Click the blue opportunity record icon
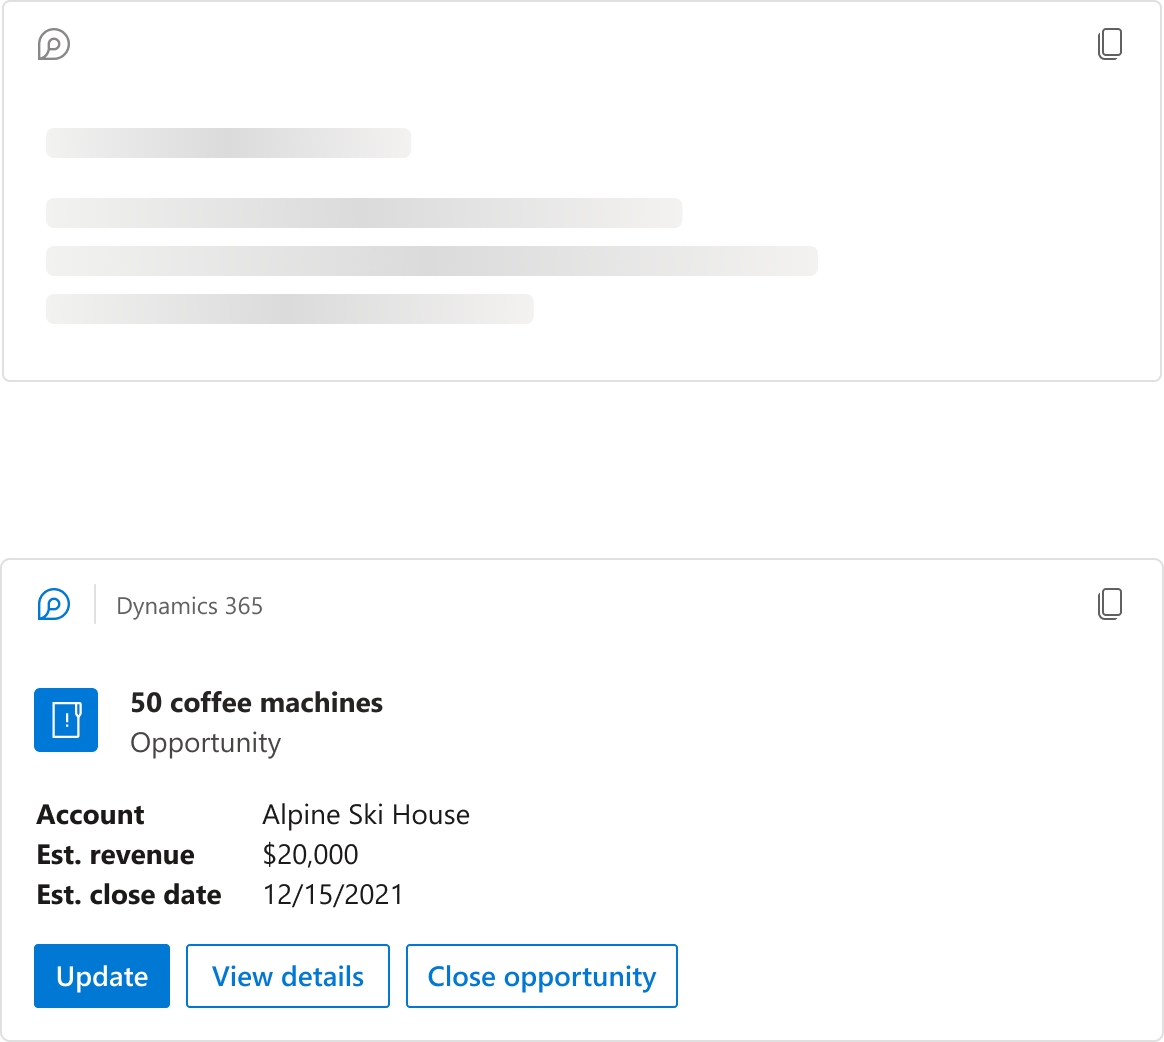Viewport: 1164px width, 1042px height. 66,720
